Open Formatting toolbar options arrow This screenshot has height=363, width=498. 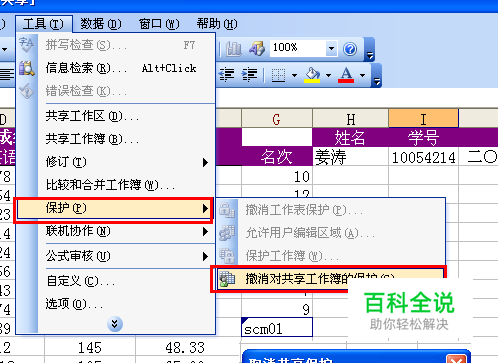coord(377,76)
